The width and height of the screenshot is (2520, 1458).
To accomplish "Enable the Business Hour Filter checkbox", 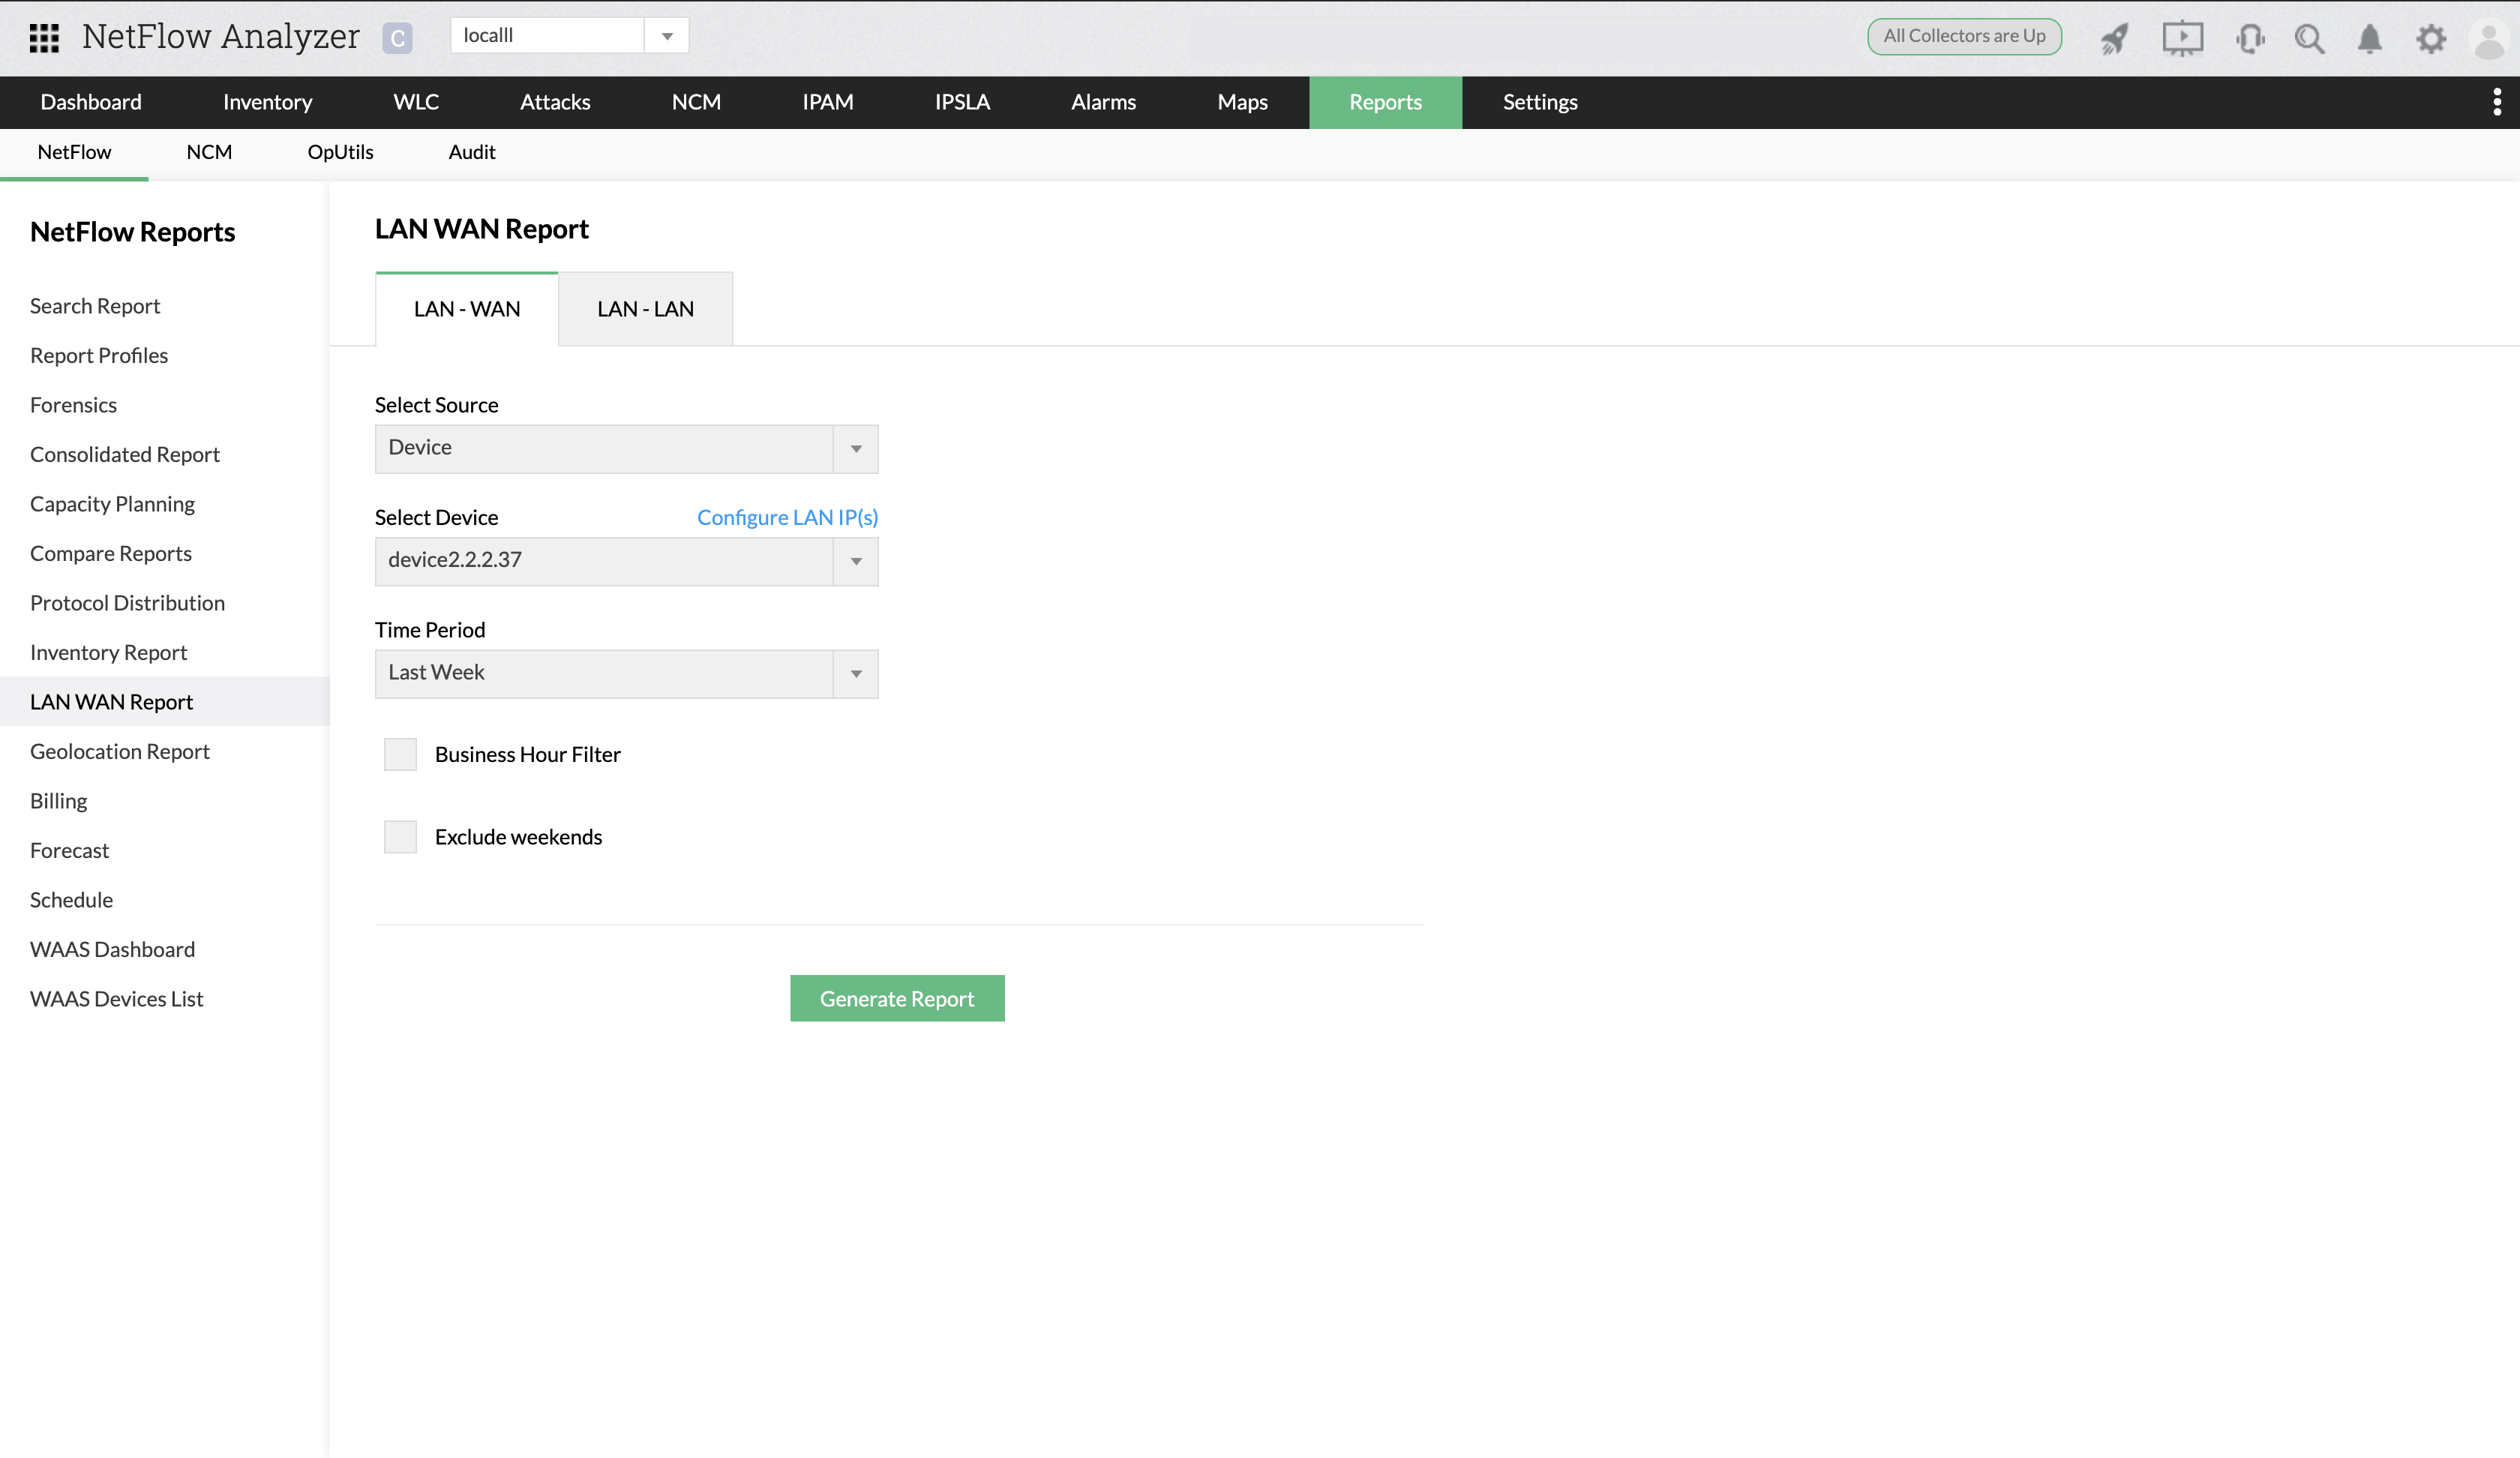I will pos(400,754).
